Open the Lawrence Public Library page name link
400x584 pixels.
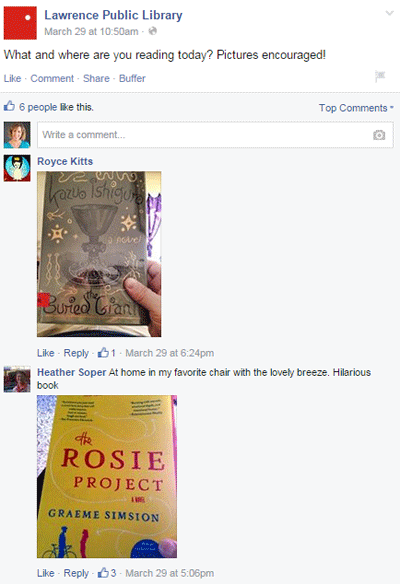pyautogui.click(x=113, y=15)
